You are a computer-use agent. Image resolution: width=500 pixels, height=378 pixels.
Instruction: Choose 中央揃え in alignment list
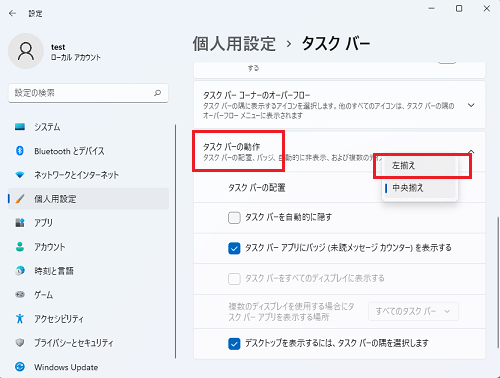coord(420,188)
